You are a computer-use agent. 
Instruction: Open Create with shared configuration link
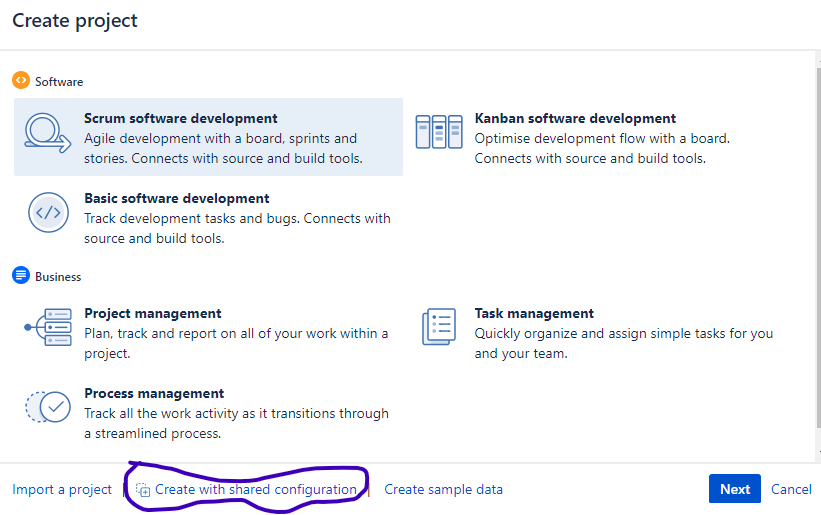tap(256, 489)
